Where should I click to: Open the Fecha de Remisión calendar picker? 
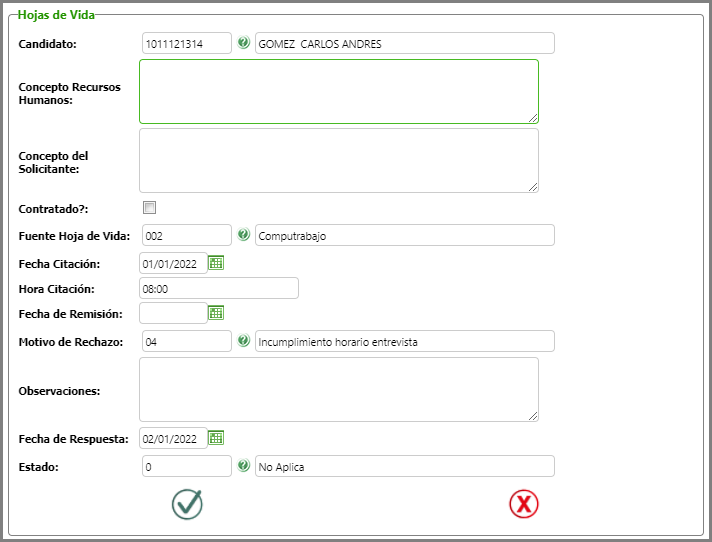215,313
